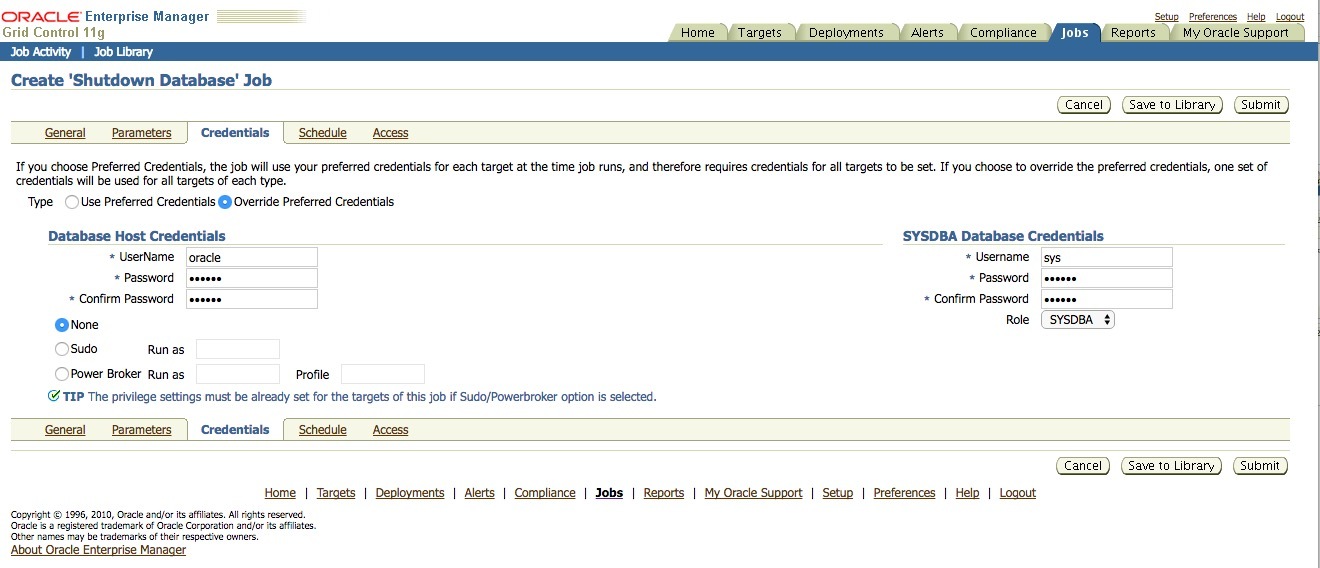Screen dimensions: 1320x568
Task: Go to the lower General tab
Action: (65, 430)
